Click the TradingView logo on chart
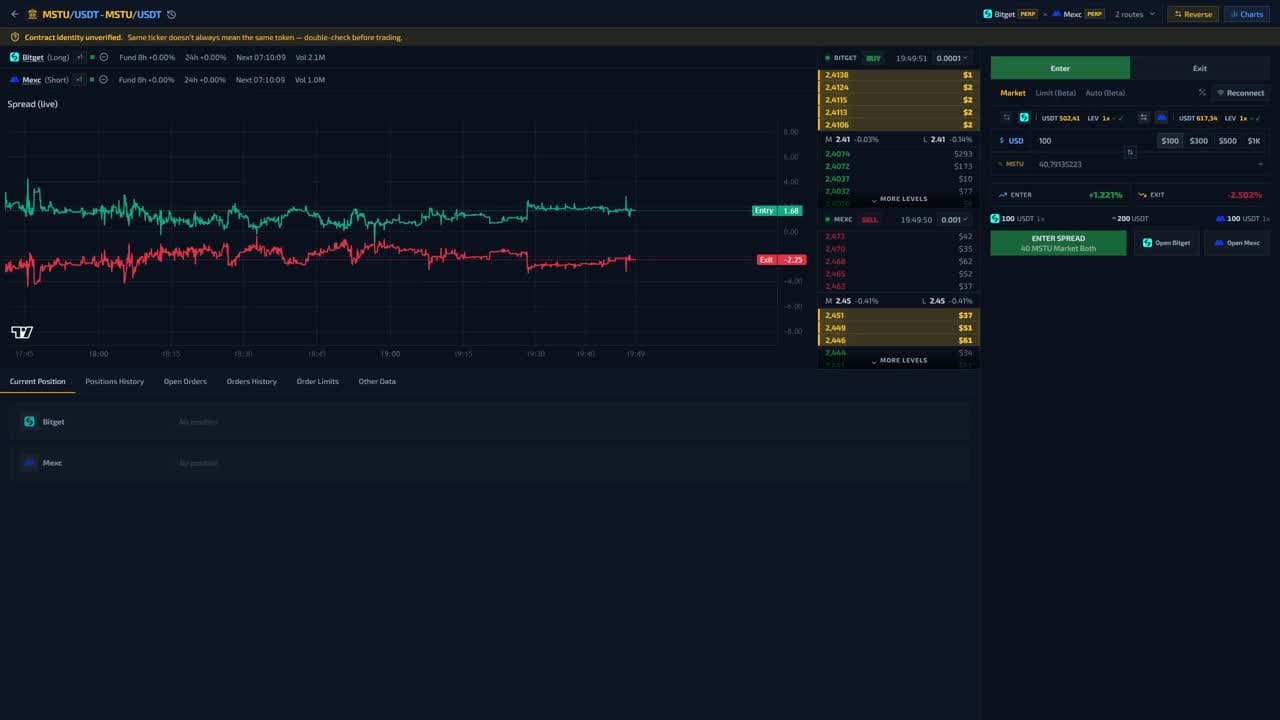Image resolution: width=1280 pixels, height=720 pixels. coord(22,332)
